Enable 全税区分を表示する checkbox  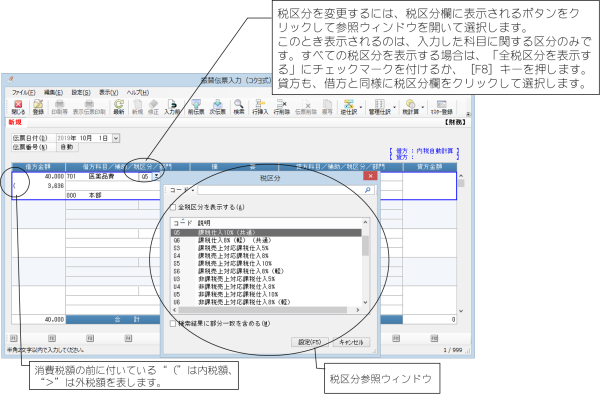point(173,207)
